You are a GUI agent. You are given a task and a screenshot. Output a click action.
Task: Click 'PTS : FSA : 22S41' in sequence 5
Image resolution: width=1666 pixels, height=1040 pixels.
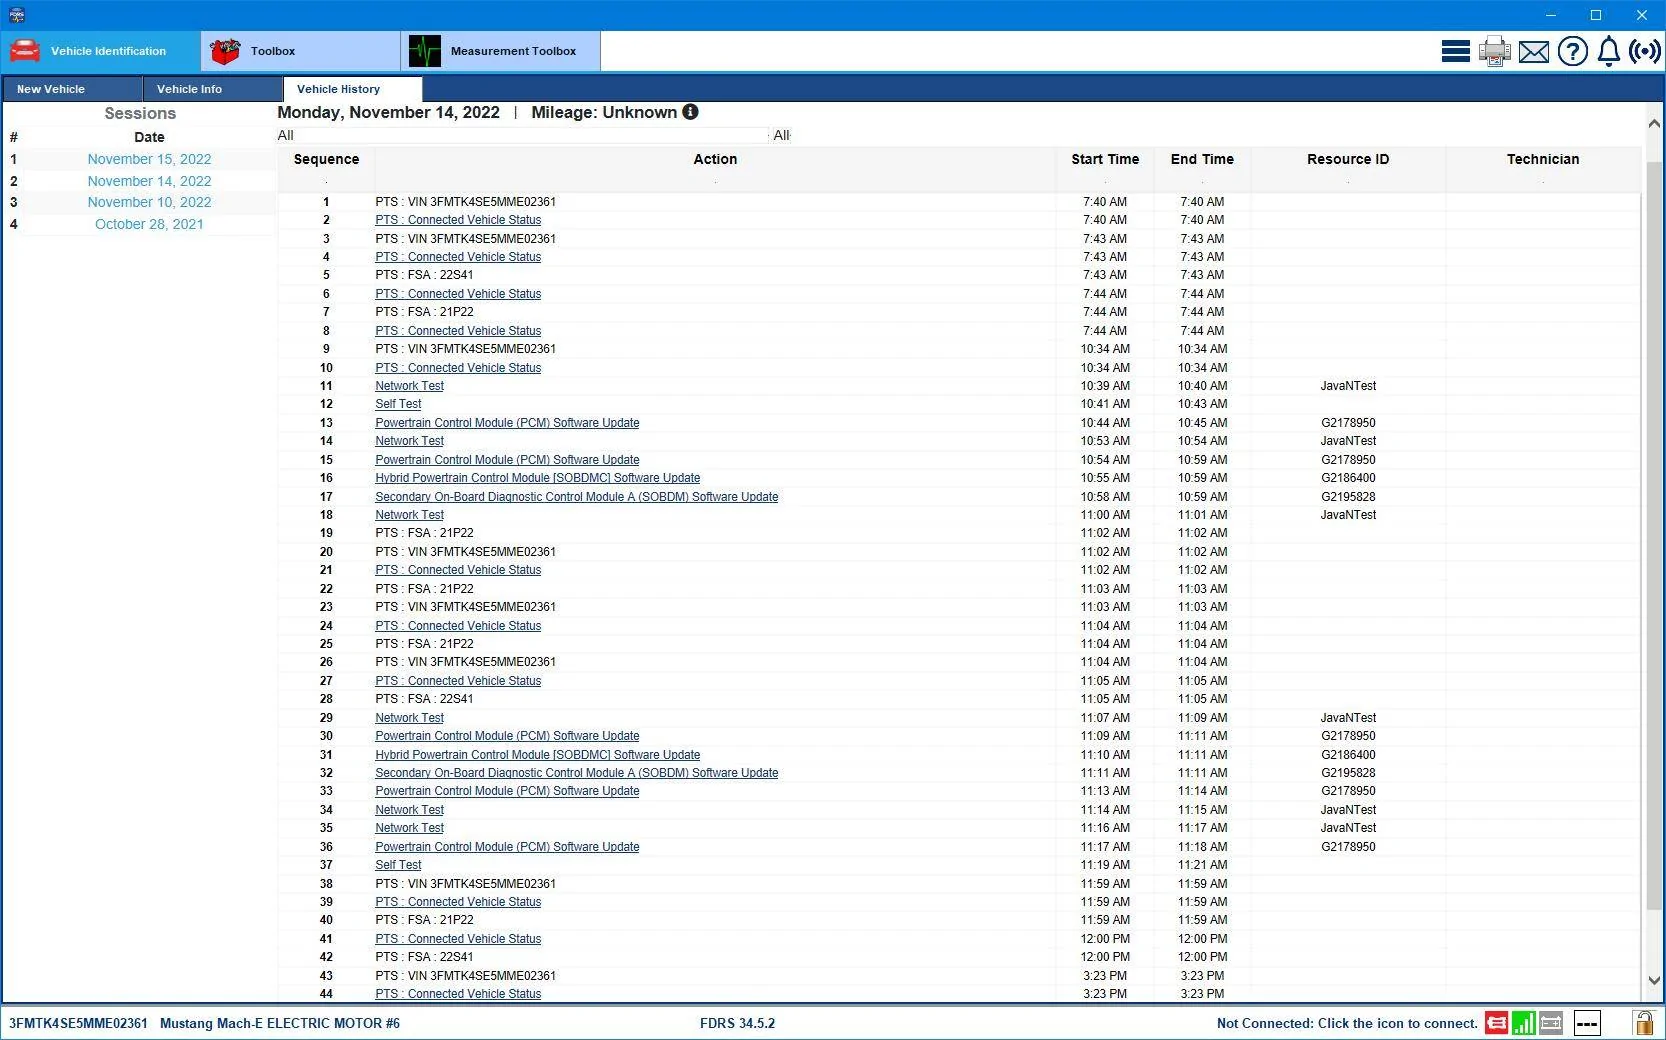(424, 275)
